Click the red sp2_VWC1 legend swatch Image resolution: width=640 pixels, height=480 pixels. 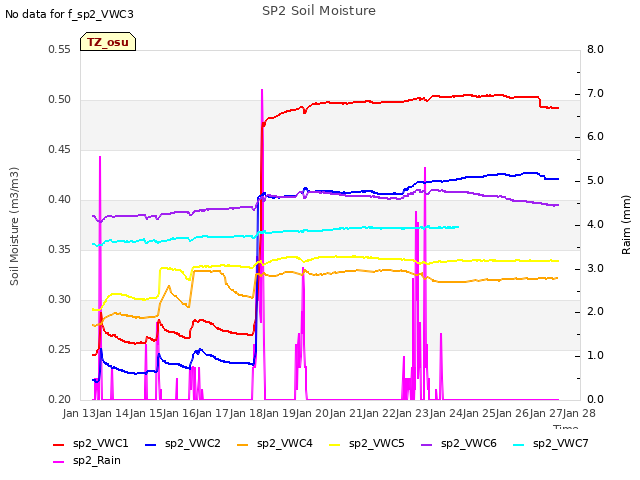59,444
